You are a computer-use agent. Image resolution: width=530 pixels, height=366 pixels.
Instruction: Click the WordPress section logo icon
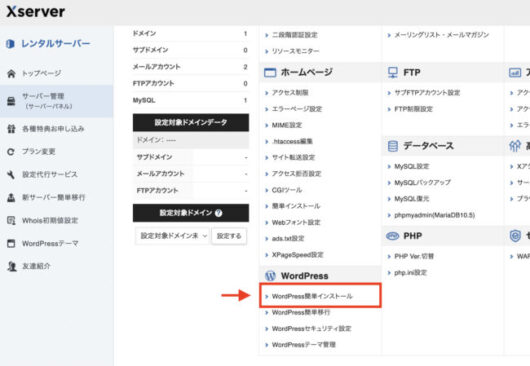coord(270,276)
